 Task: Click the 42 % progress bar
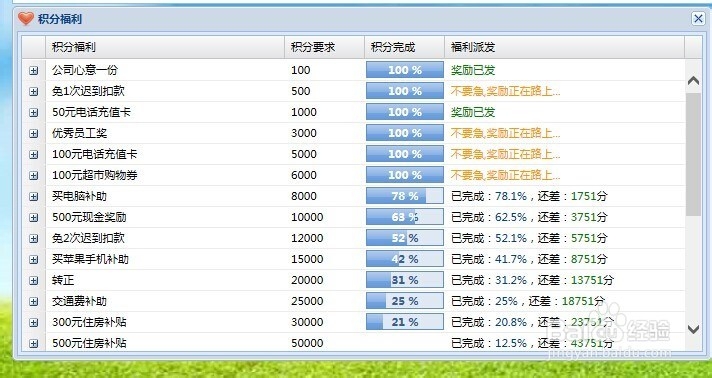pyautogui.click(x=405, y=259)
